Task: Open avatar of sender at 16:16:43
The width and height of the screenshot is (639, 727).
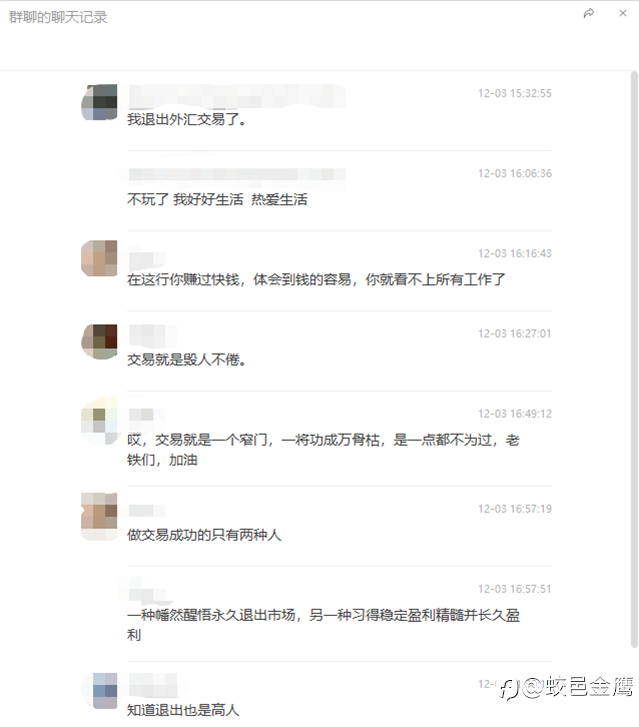Action: [x=99, y=258]
